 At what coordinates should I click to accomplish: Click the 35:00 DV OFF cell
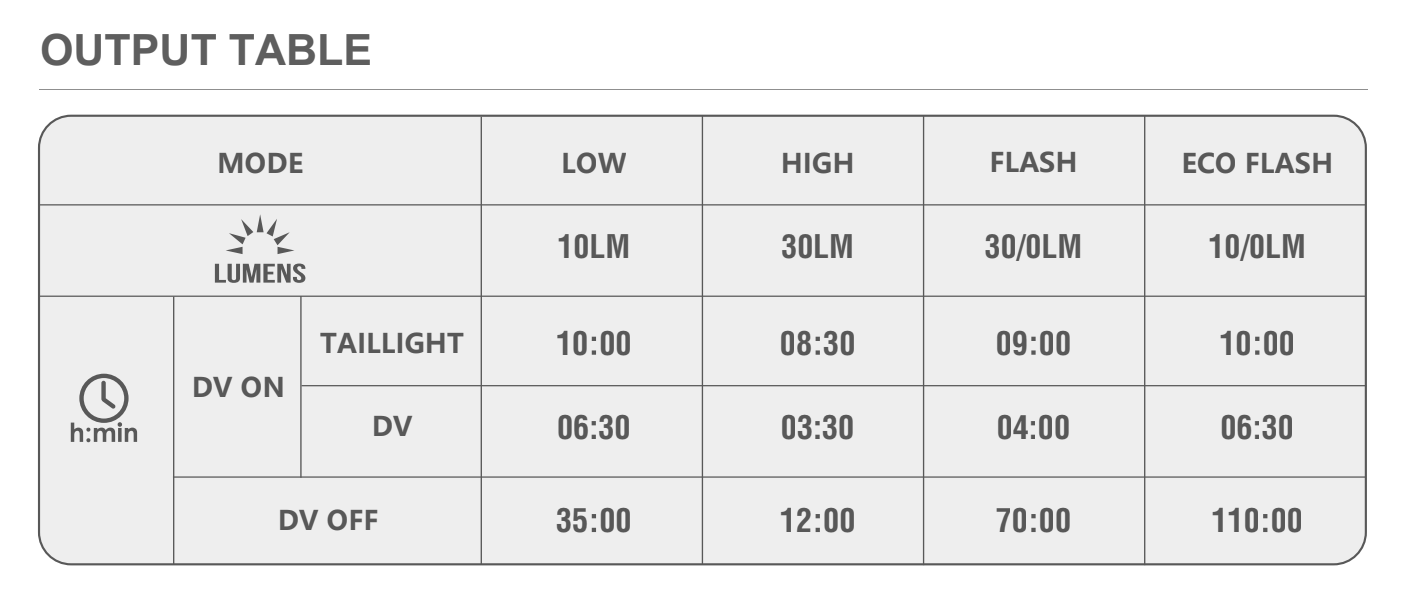(x=593, y=521)
